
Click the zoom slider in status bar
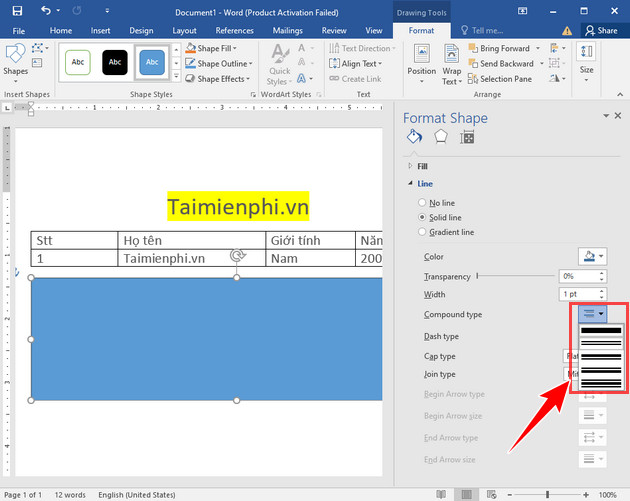pyautogui.click(x=547, y=495)
